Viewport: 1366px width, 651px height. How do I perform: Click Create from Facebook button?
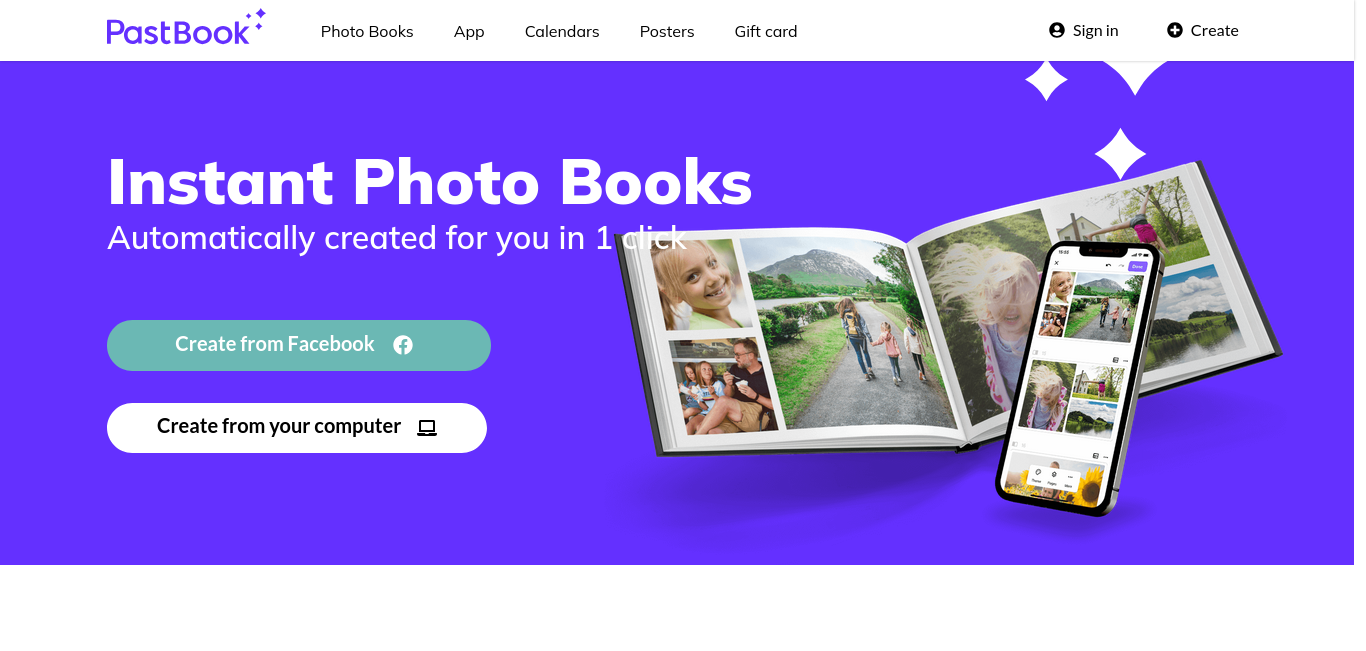(x=299, y=345)
